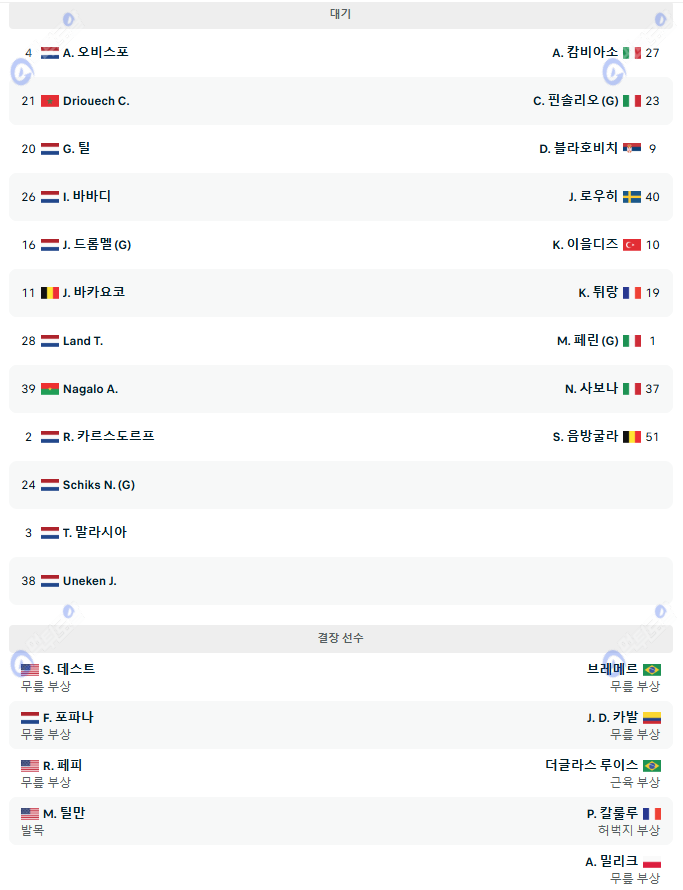Click the USA flag beside S. 데스트
Viewport: 683px width, 890px height.
click(x=30, y=670)
